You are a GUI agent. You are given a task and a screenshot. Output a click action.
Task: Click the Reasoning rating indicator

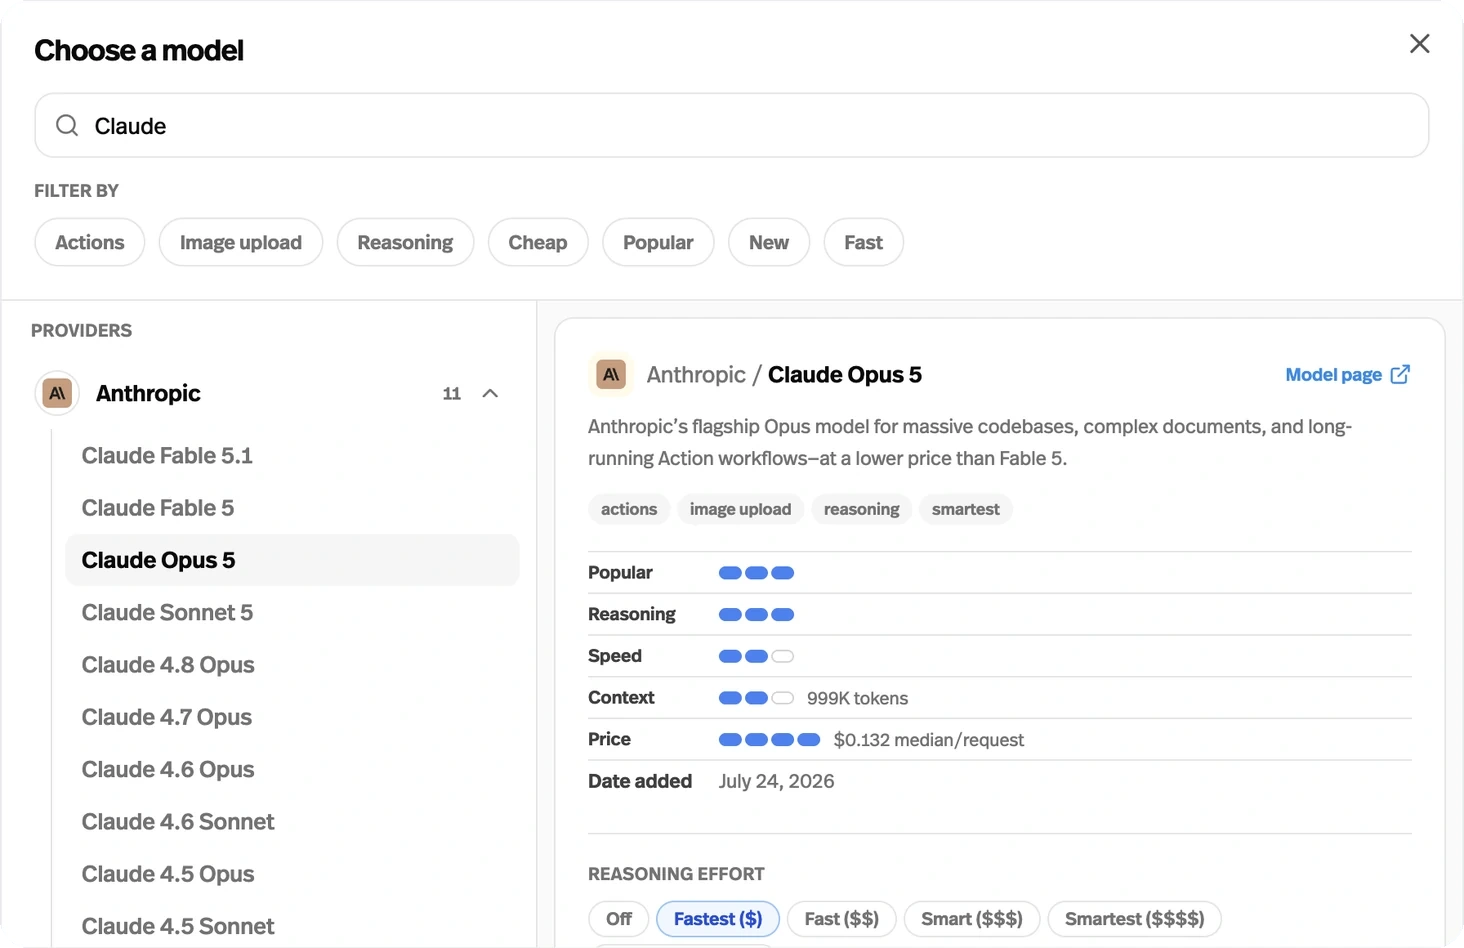(x=756, y=614)
